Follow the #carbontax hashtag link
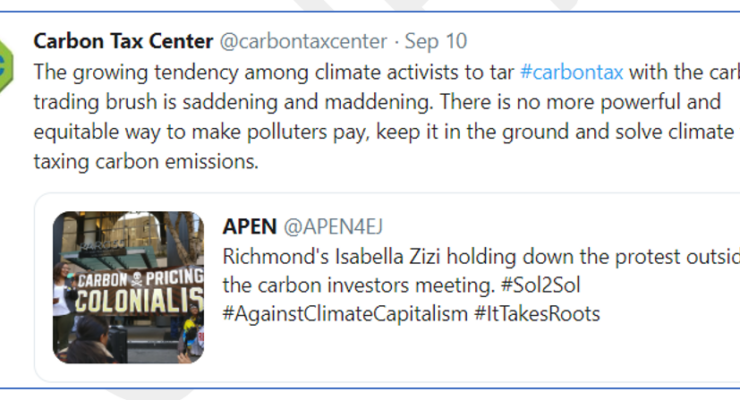The image size is (740, 400). tap(571, 73)
